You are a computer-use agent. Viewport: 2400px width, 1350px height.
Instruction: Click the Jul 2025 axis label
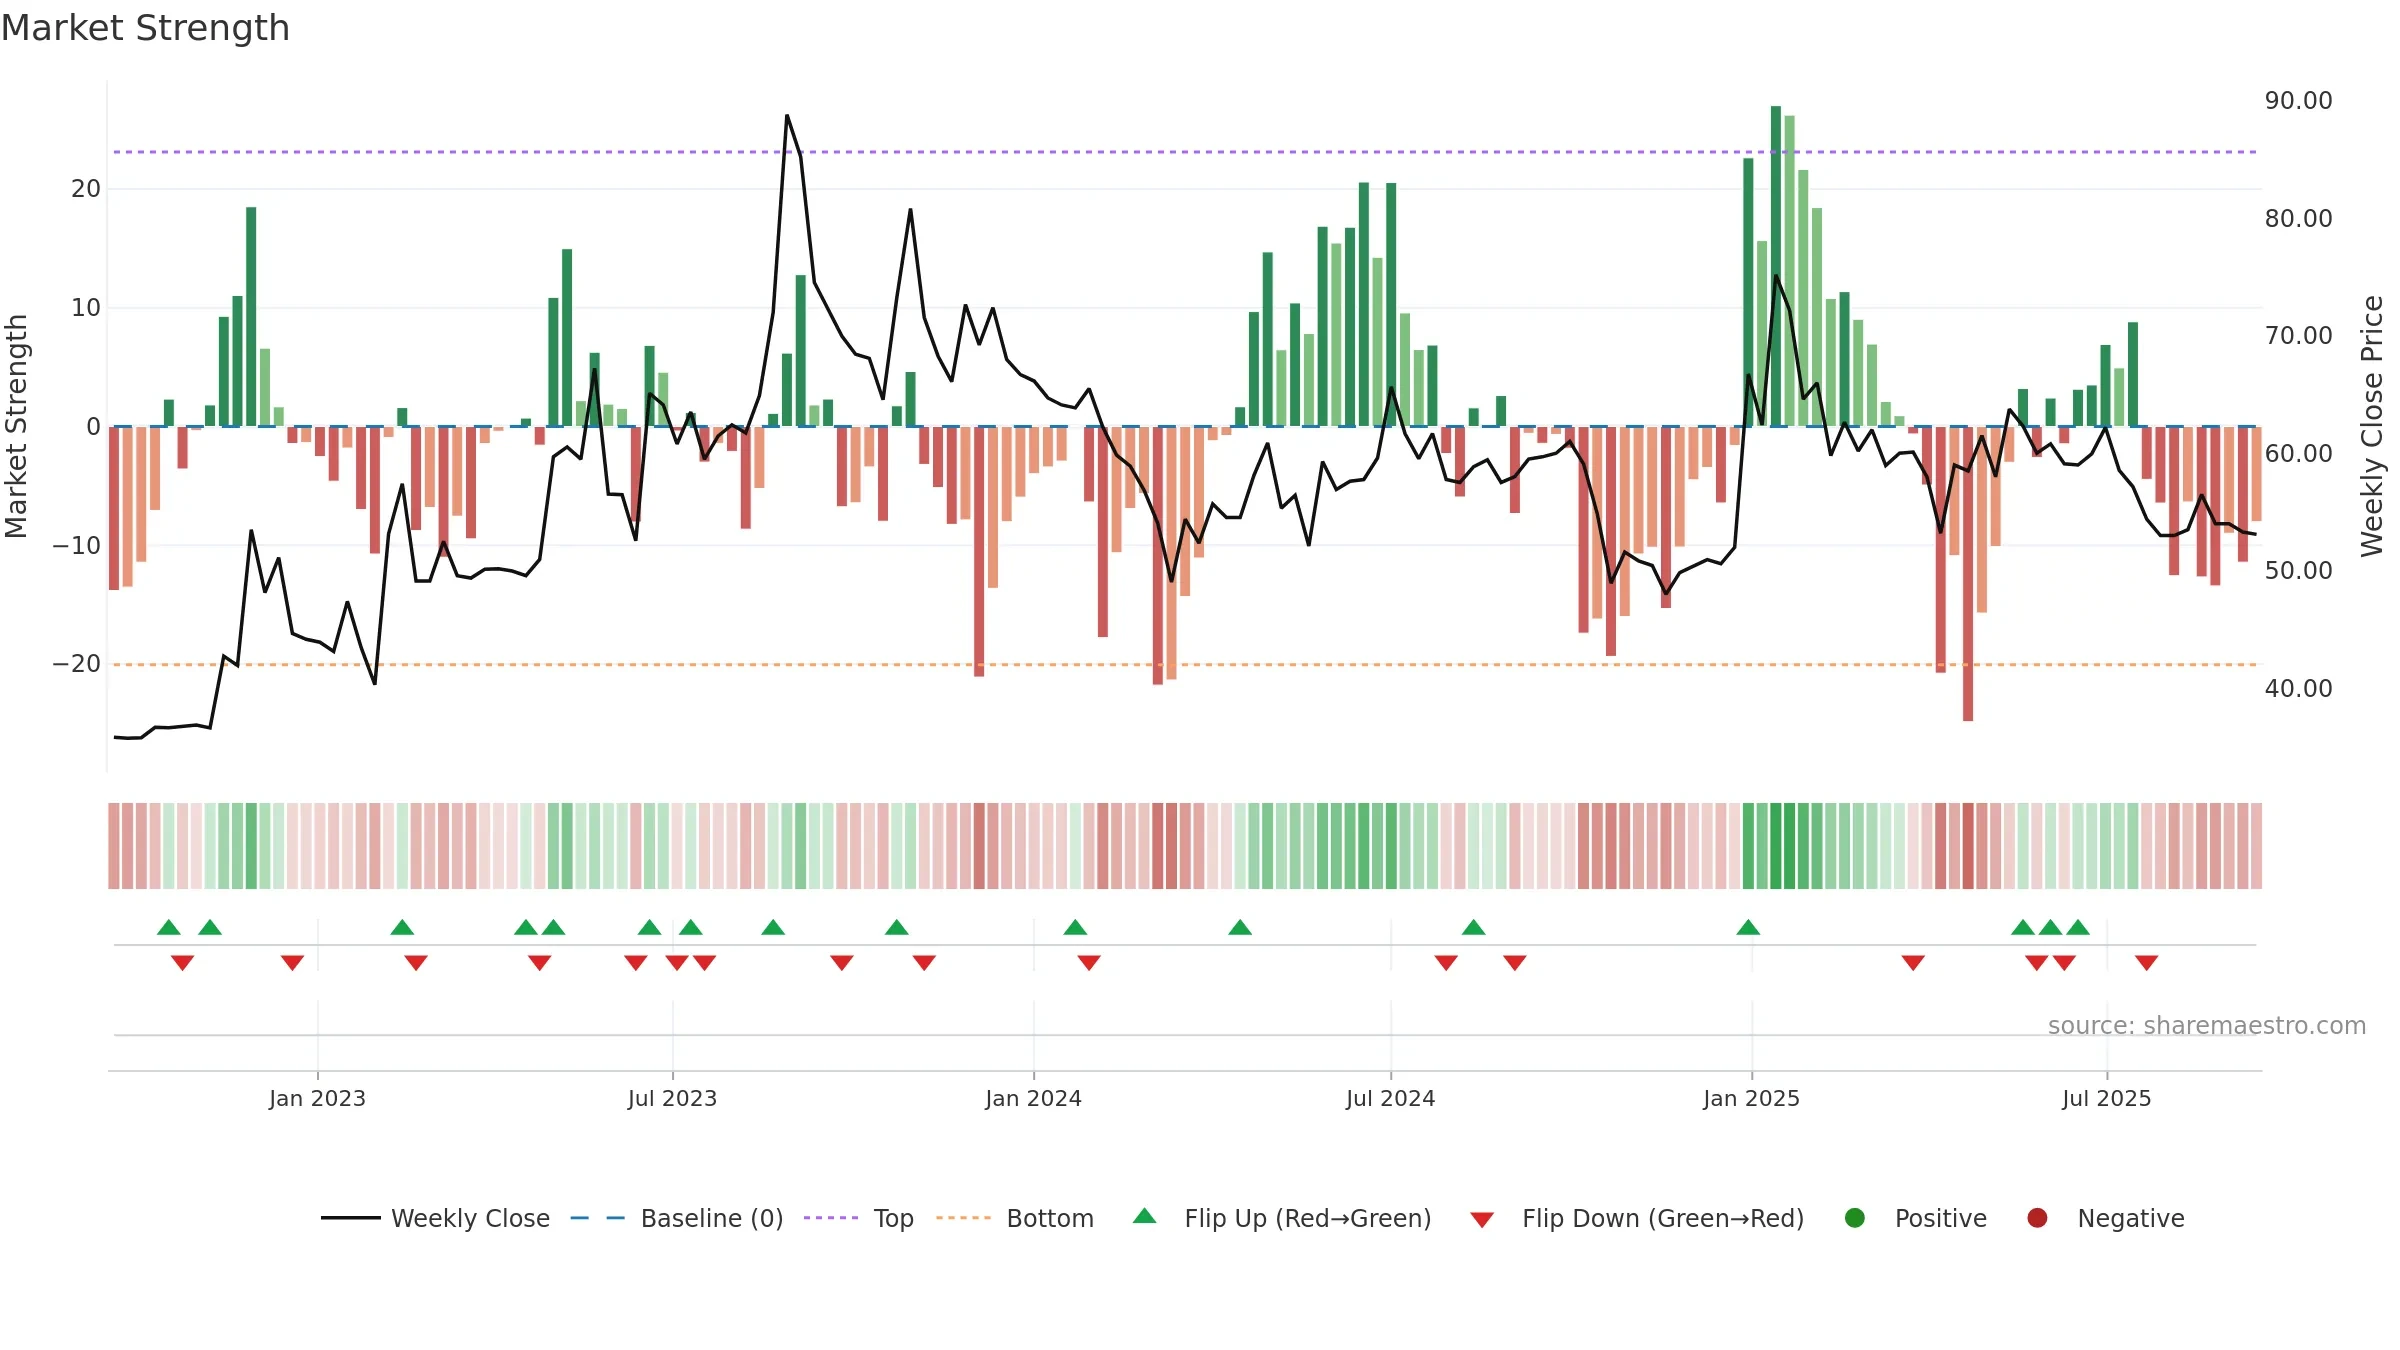[2106, 1098]
